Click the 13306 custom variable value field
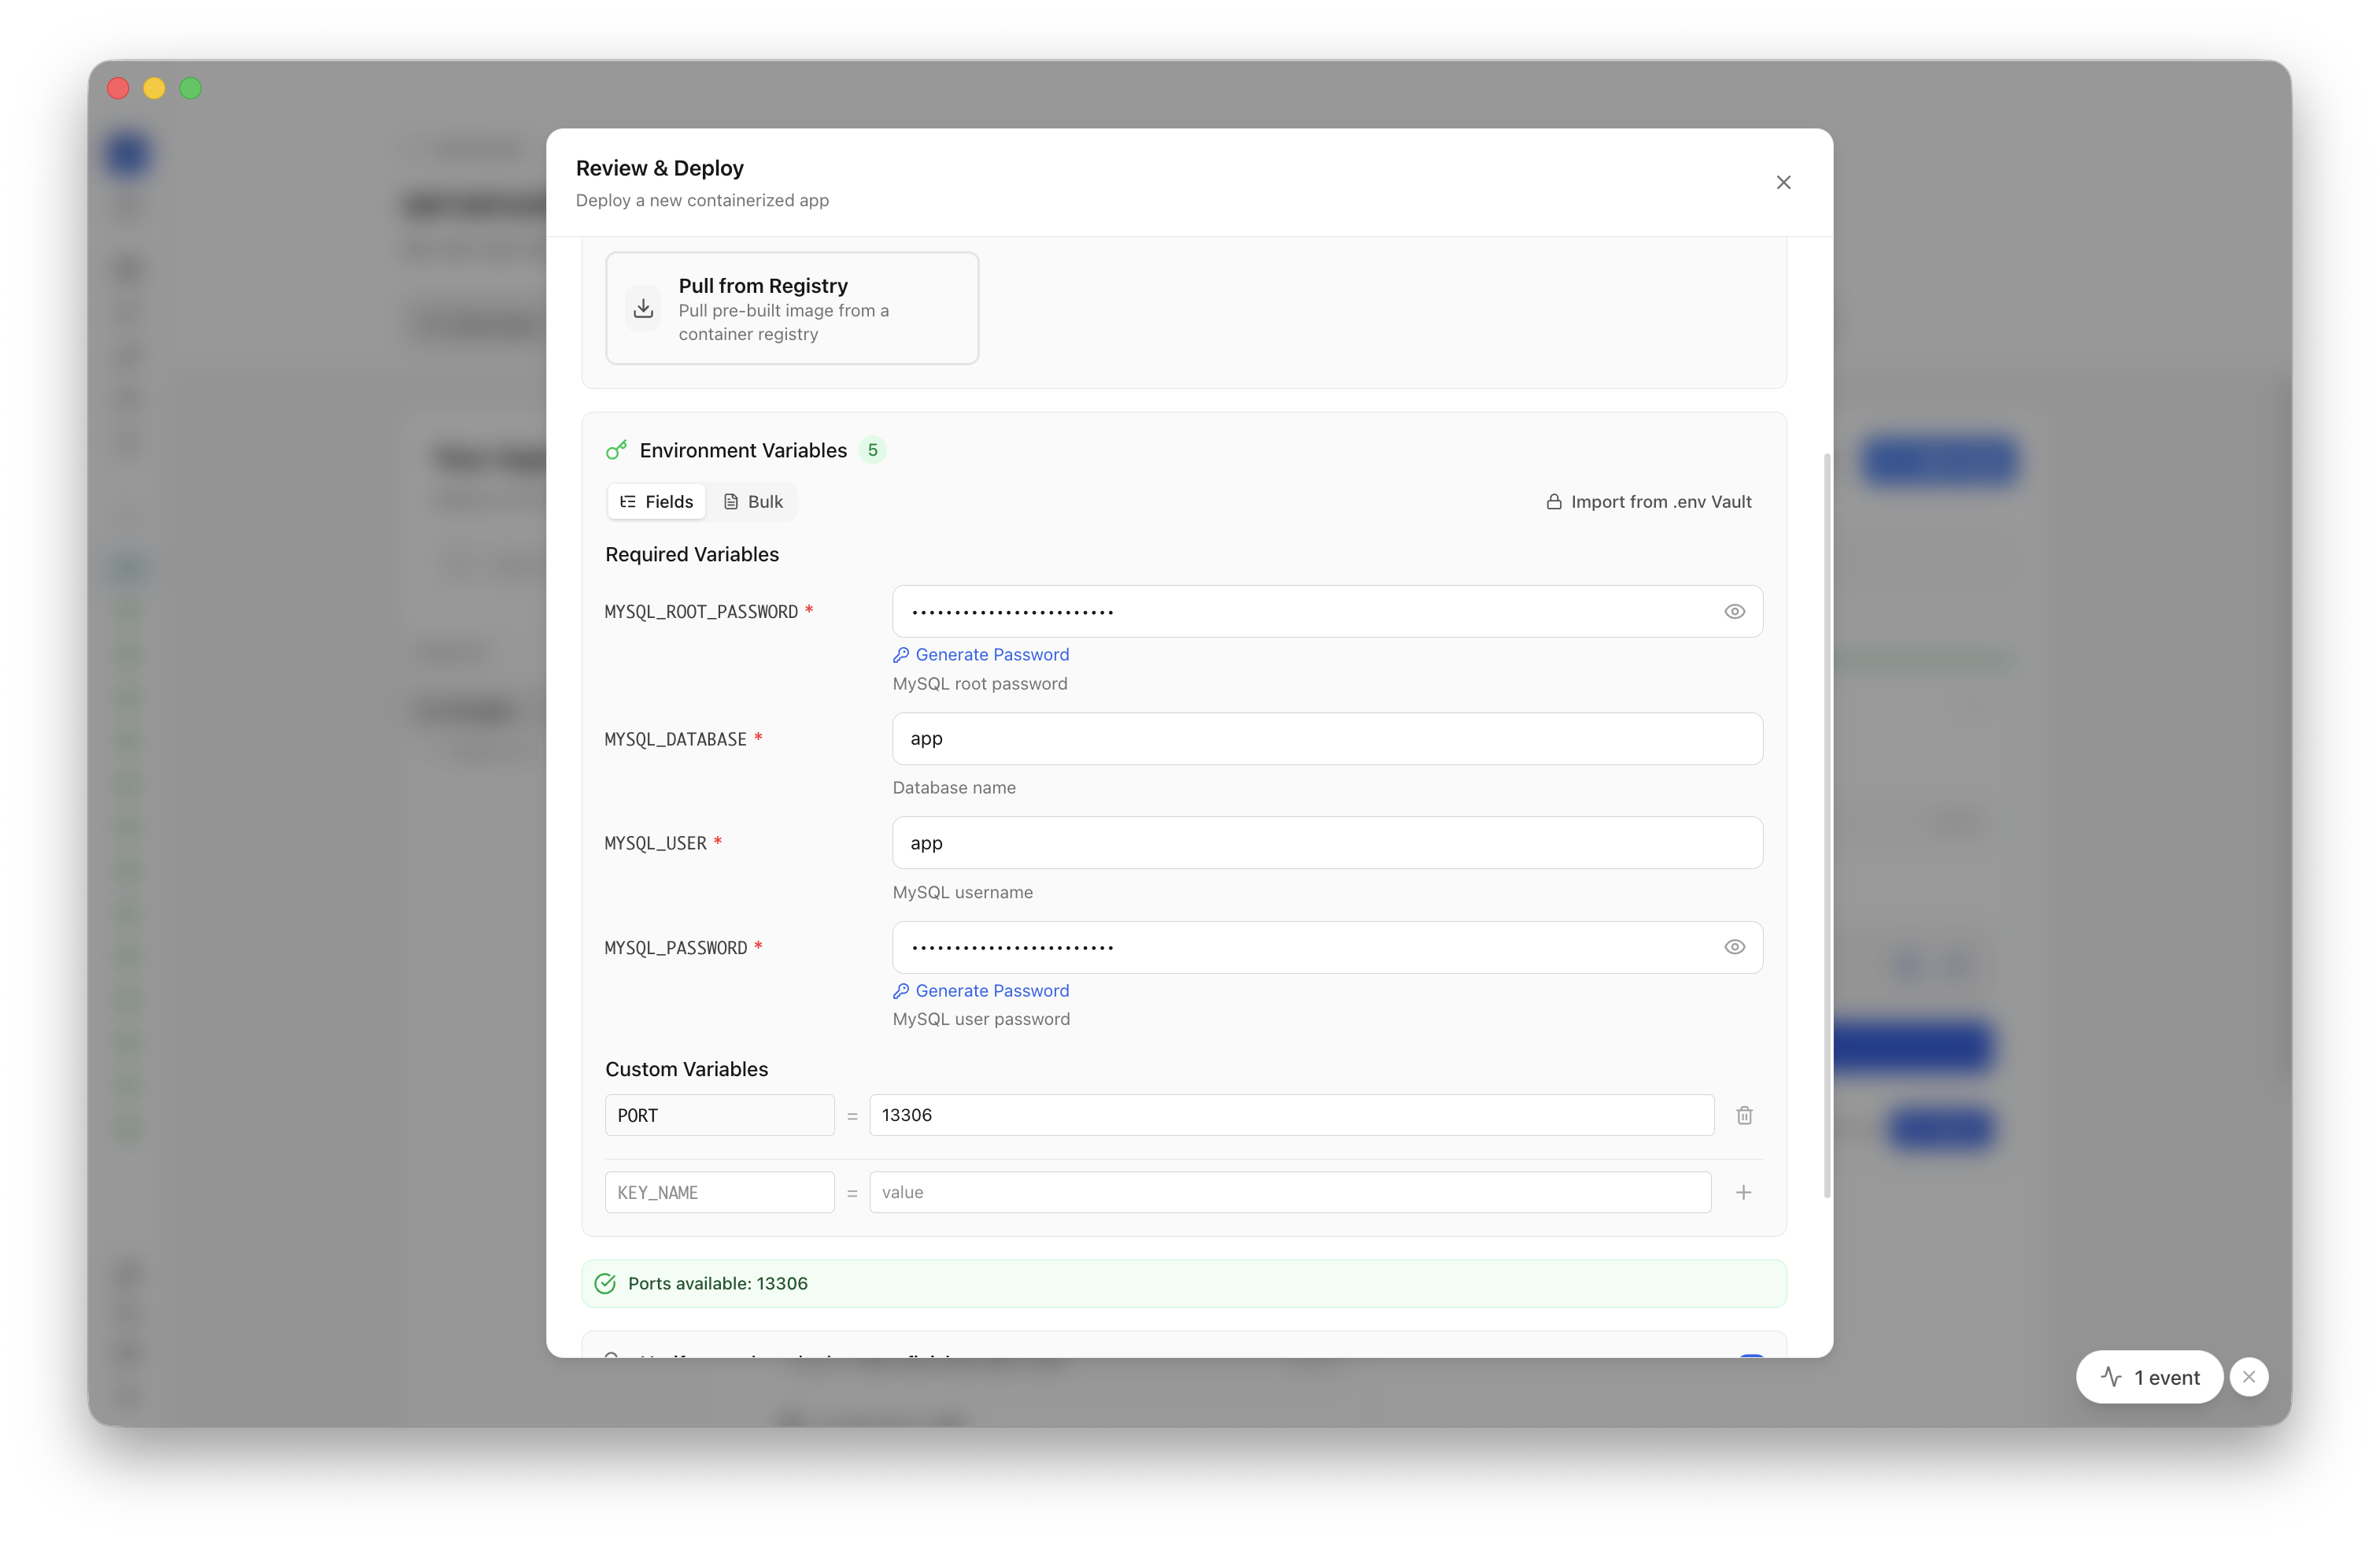 click(x=1291, y=1115)
